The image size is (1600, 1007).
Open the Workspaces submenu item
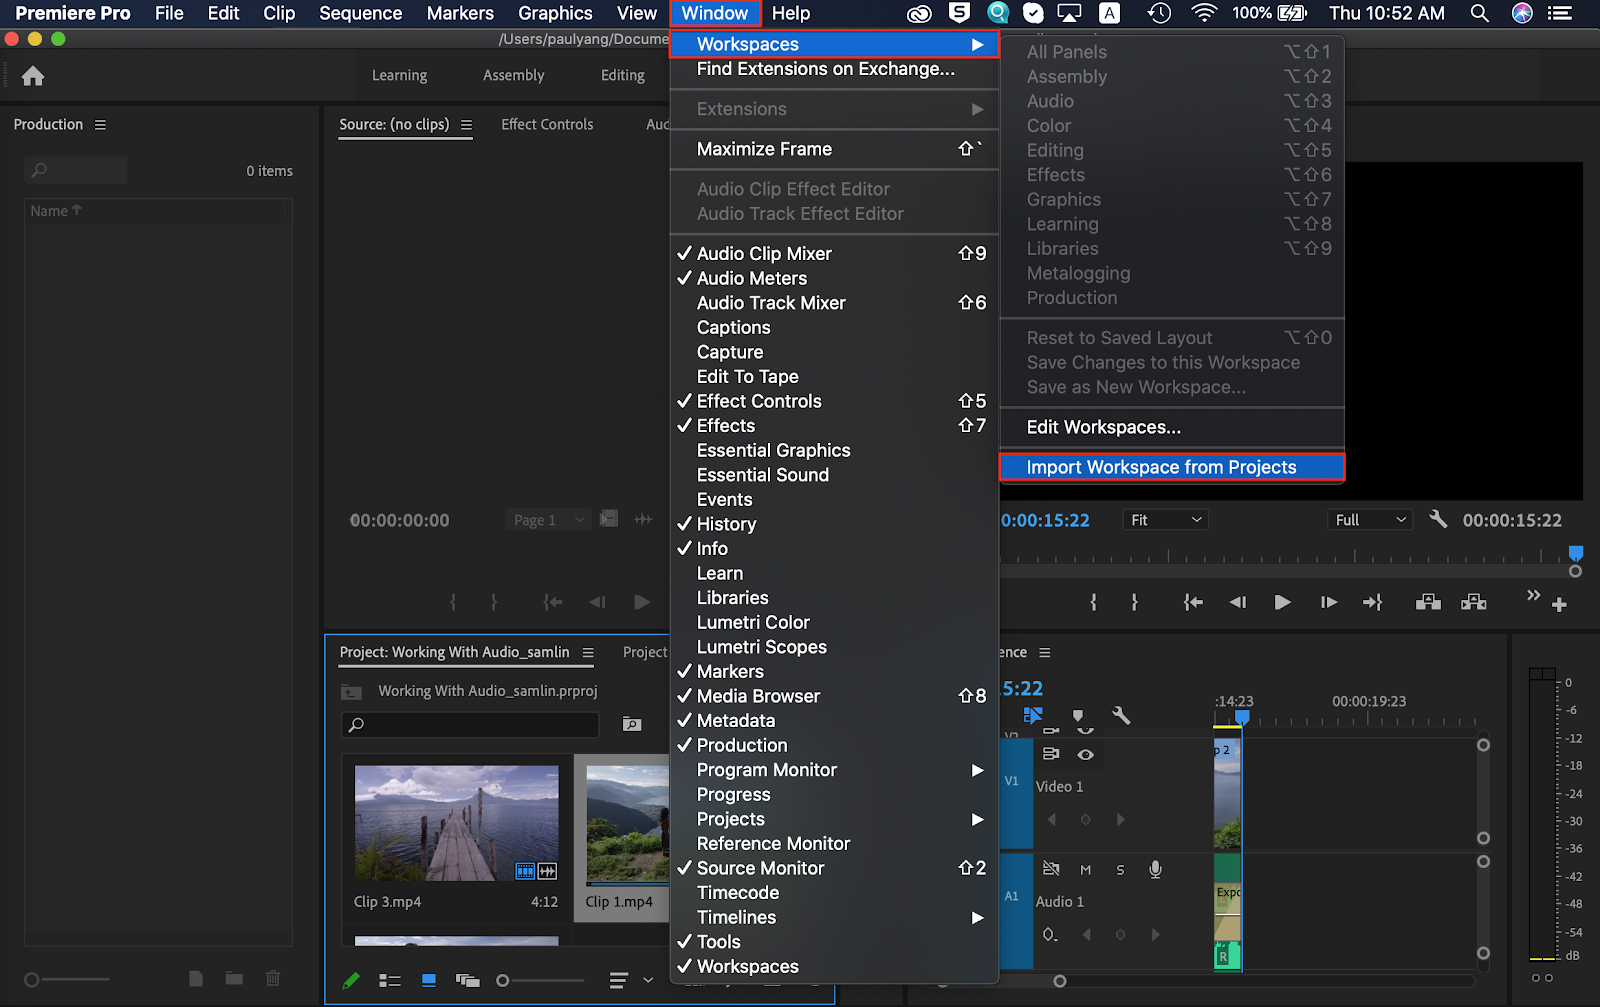[834, 44]
